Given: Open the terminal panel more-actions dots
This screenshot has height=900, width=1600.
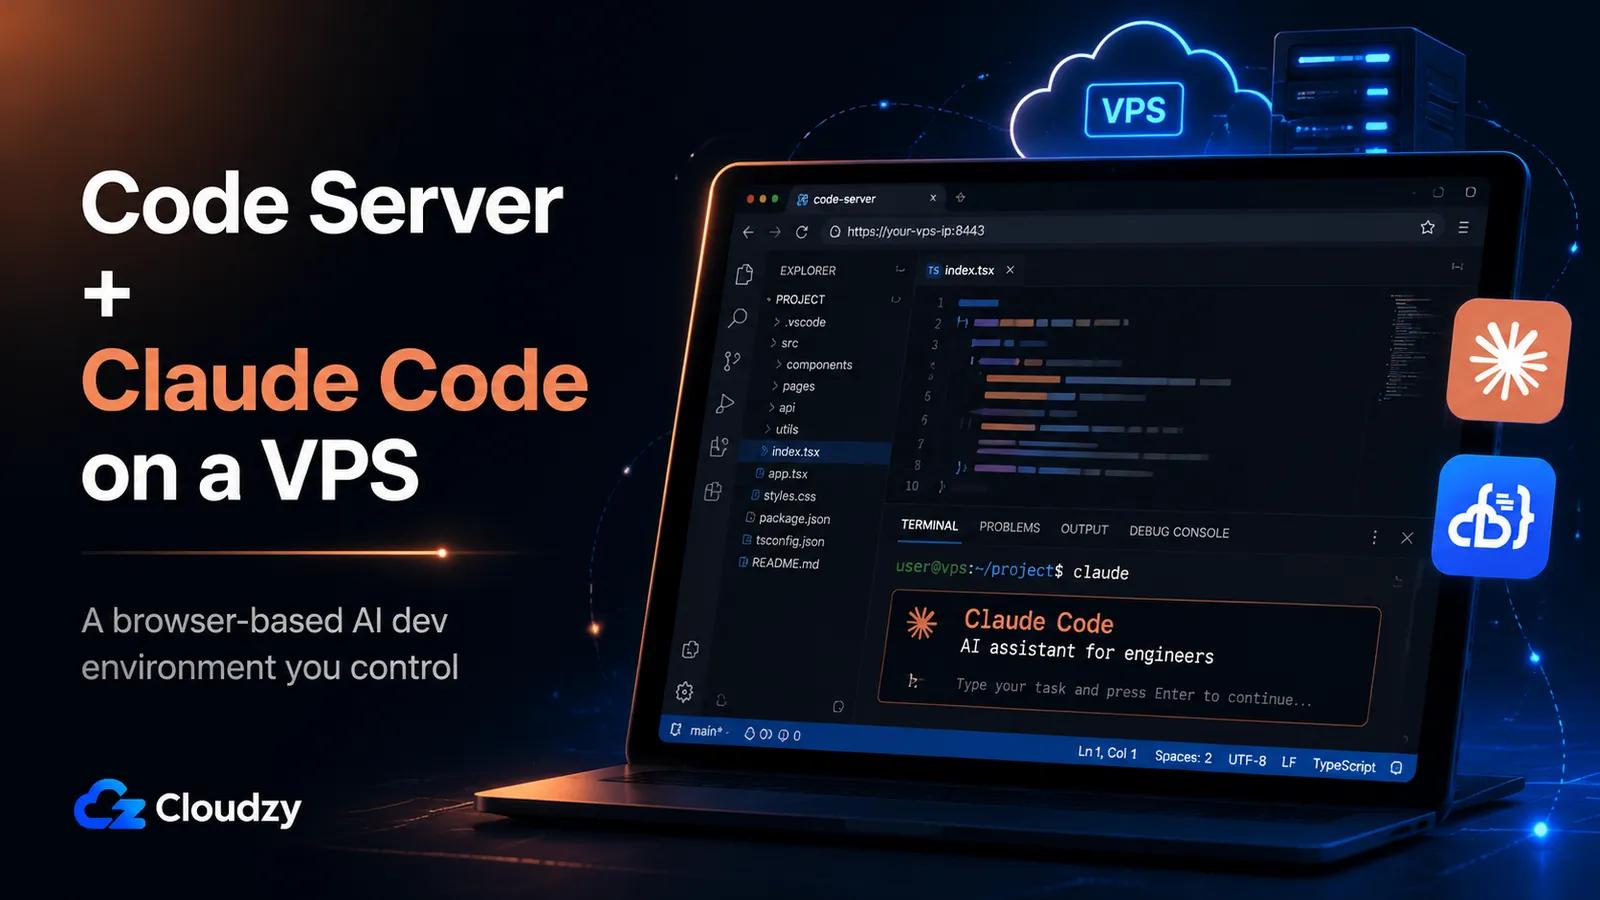Looking at the screenshot, I should tap(1374, 537).
